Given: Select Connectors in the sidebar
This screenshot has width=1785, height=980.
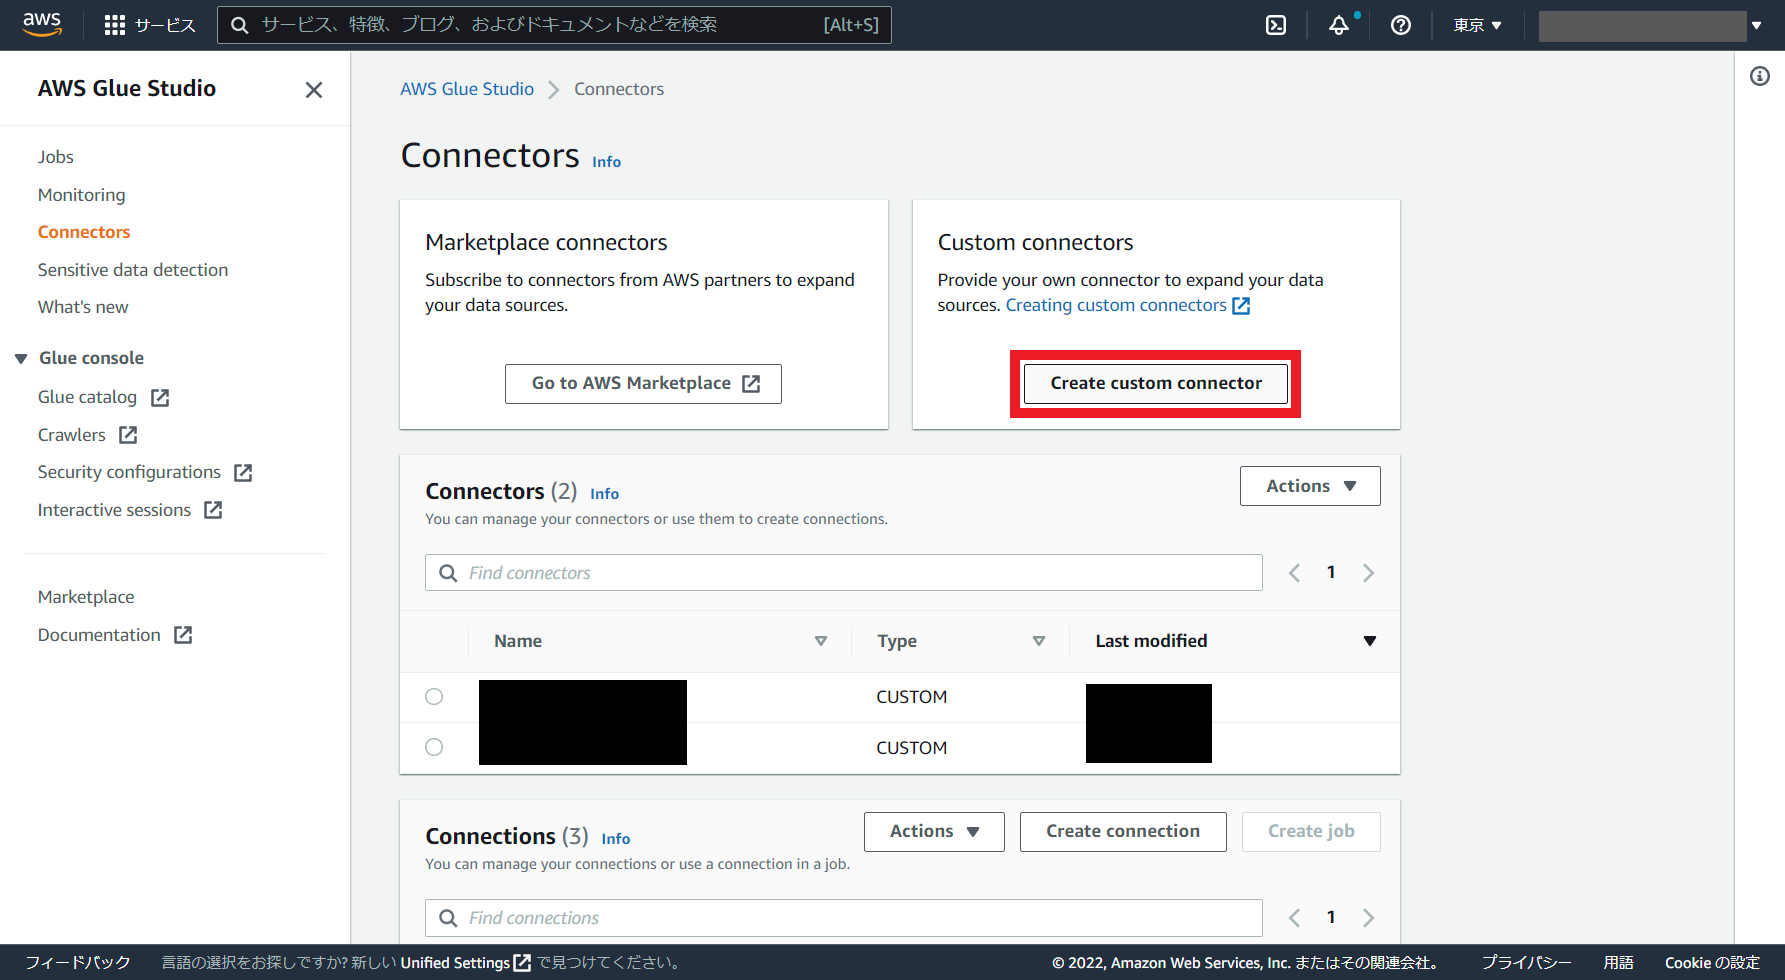Looking at the screenshot, I should (x=84, y=232).
